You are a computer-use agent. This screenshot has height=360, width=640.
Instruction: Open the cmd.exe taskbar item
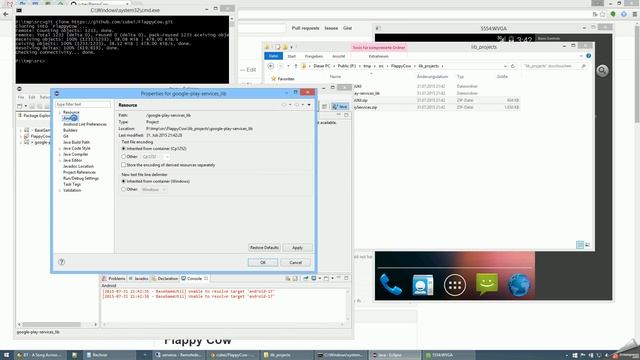point(340,355)
